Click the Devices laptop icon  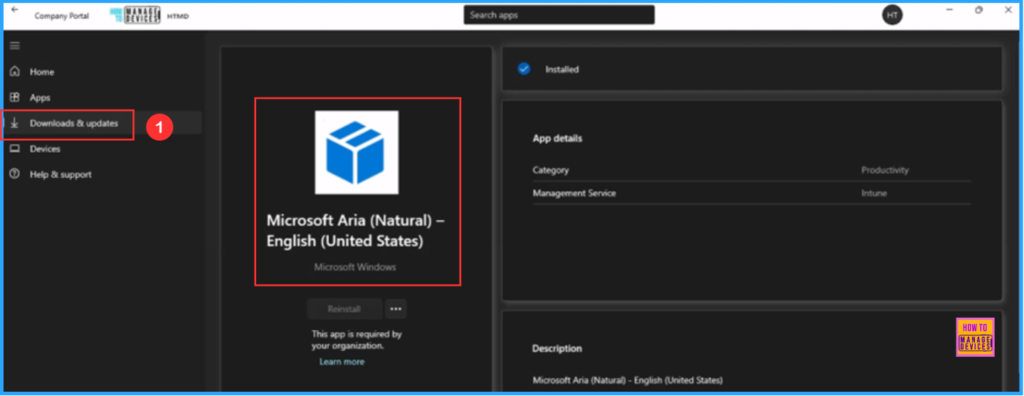14,149
